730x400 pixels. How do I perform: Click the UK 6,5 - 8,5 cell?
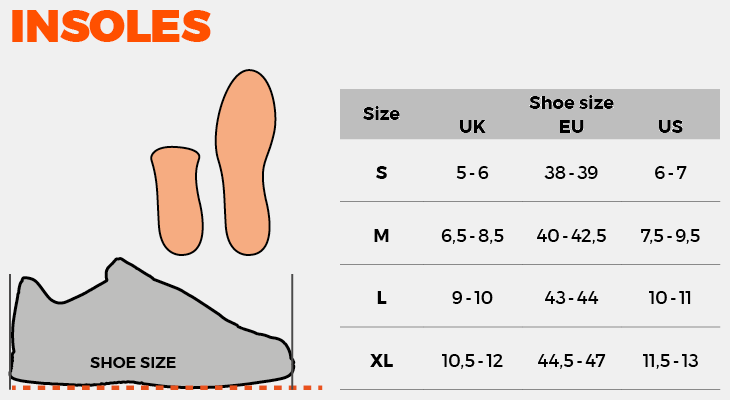click(472, 236)
